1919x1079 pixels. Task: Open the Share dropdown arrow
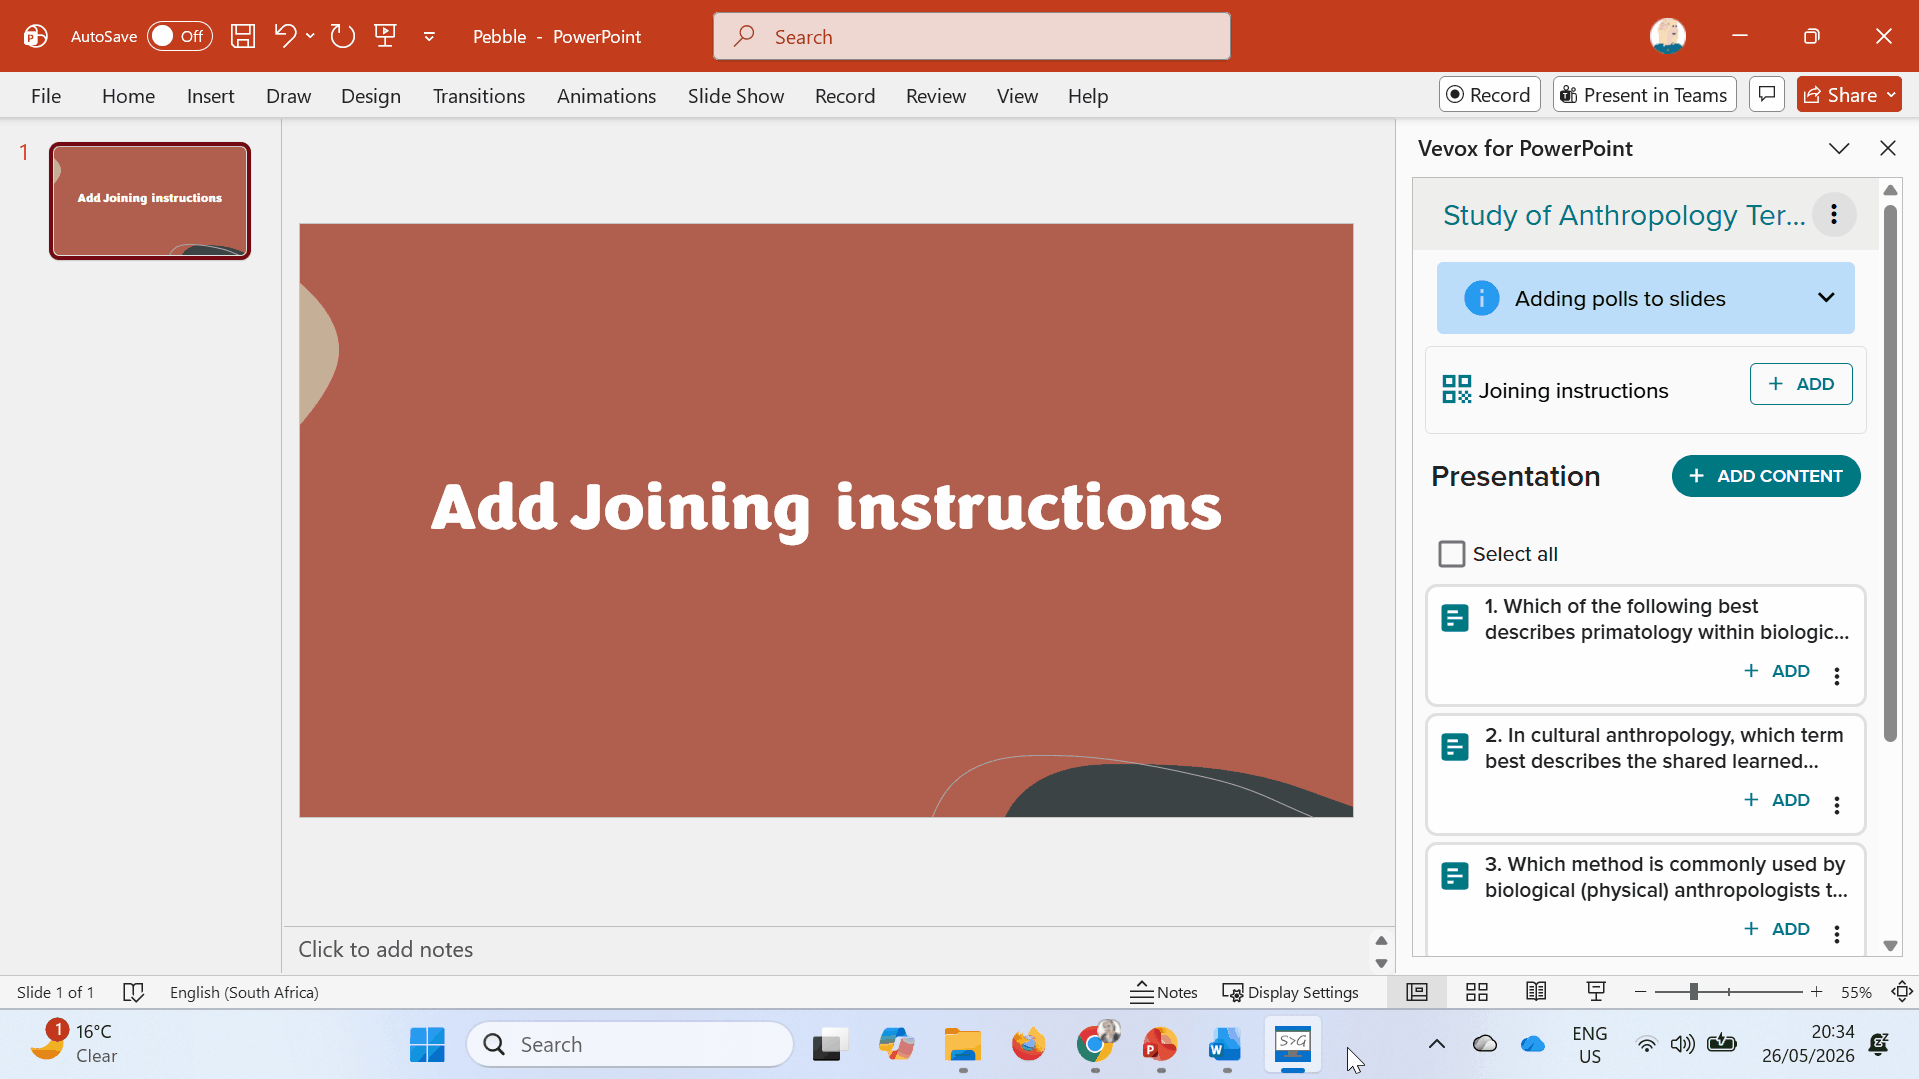pos(1891,95)
